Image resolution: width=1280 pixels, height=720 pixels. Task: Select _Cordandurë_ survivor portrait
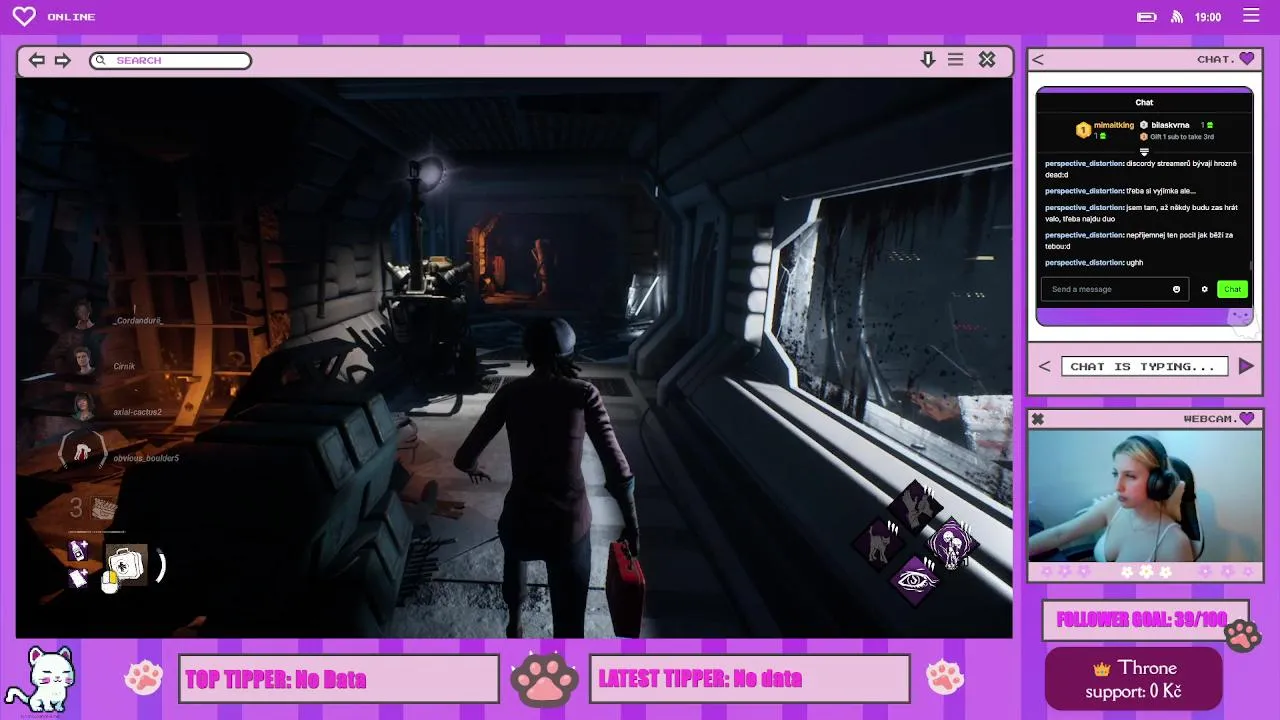tap(84, 317)
